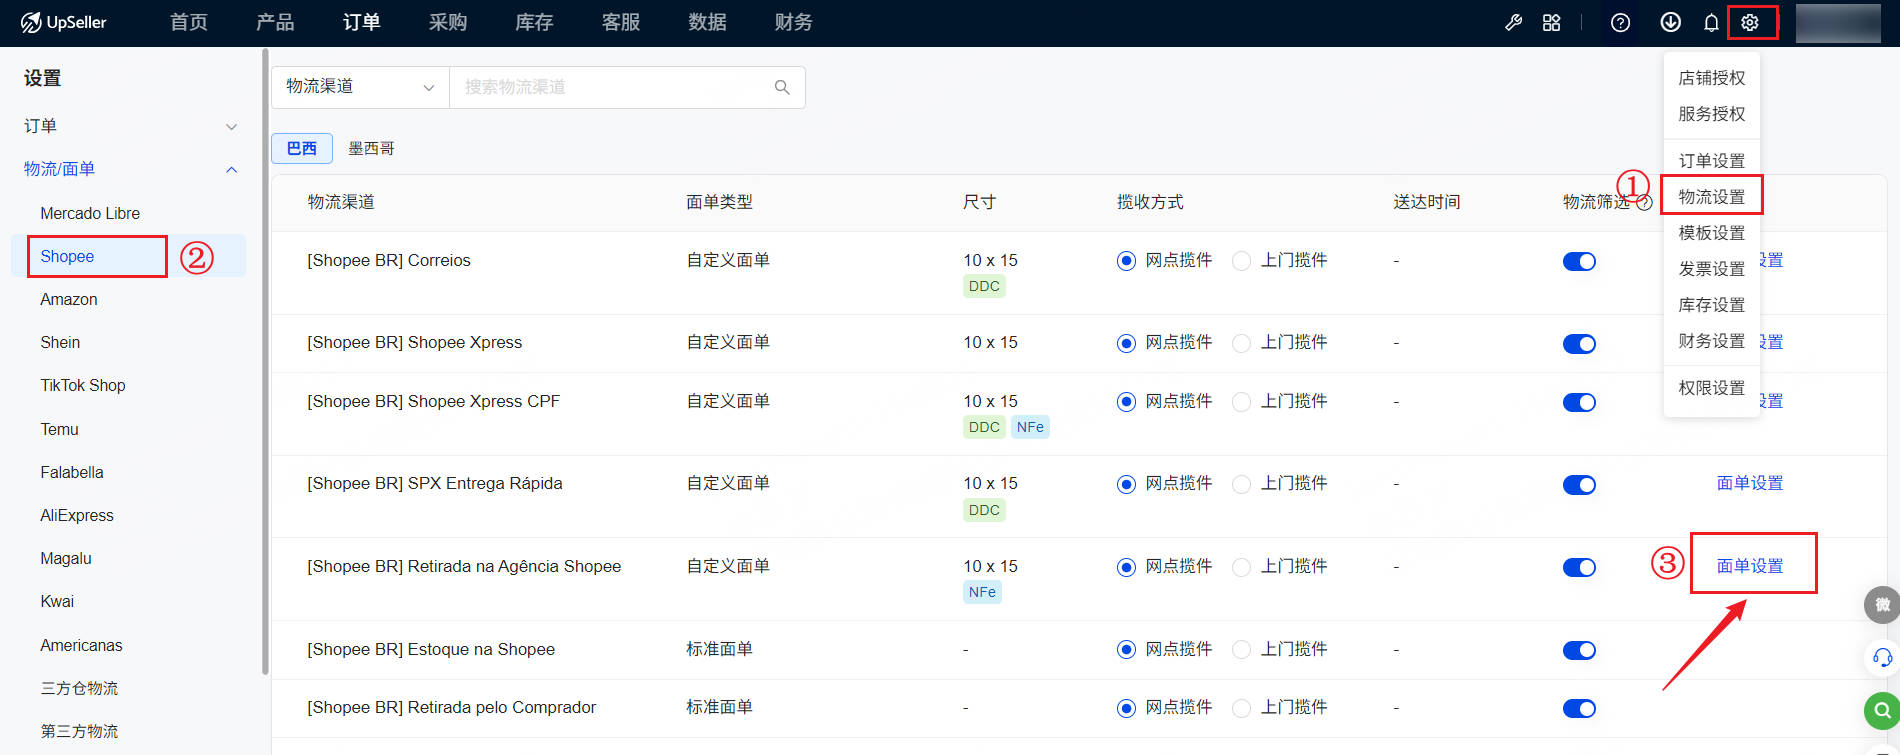Select 财务设置 in settings menu
This screenshot has height=755, width=1900.
1712,340
